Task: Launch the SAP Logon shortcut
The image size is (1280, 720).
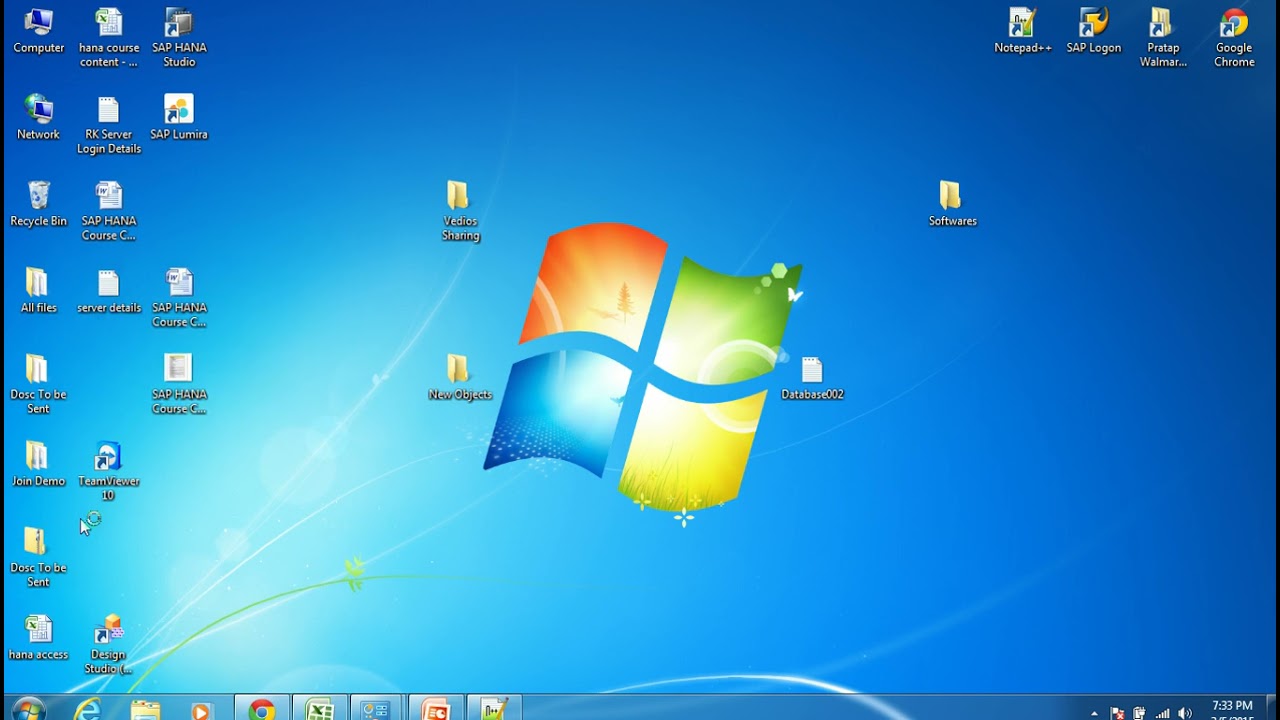Action: [x=1093, y=31]
